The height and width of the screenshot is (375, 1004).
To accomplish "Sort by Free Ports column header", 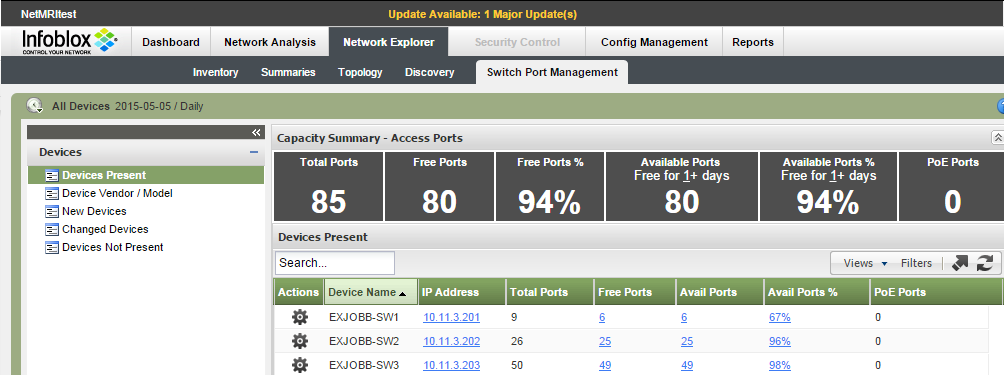I will pos(635,292).
